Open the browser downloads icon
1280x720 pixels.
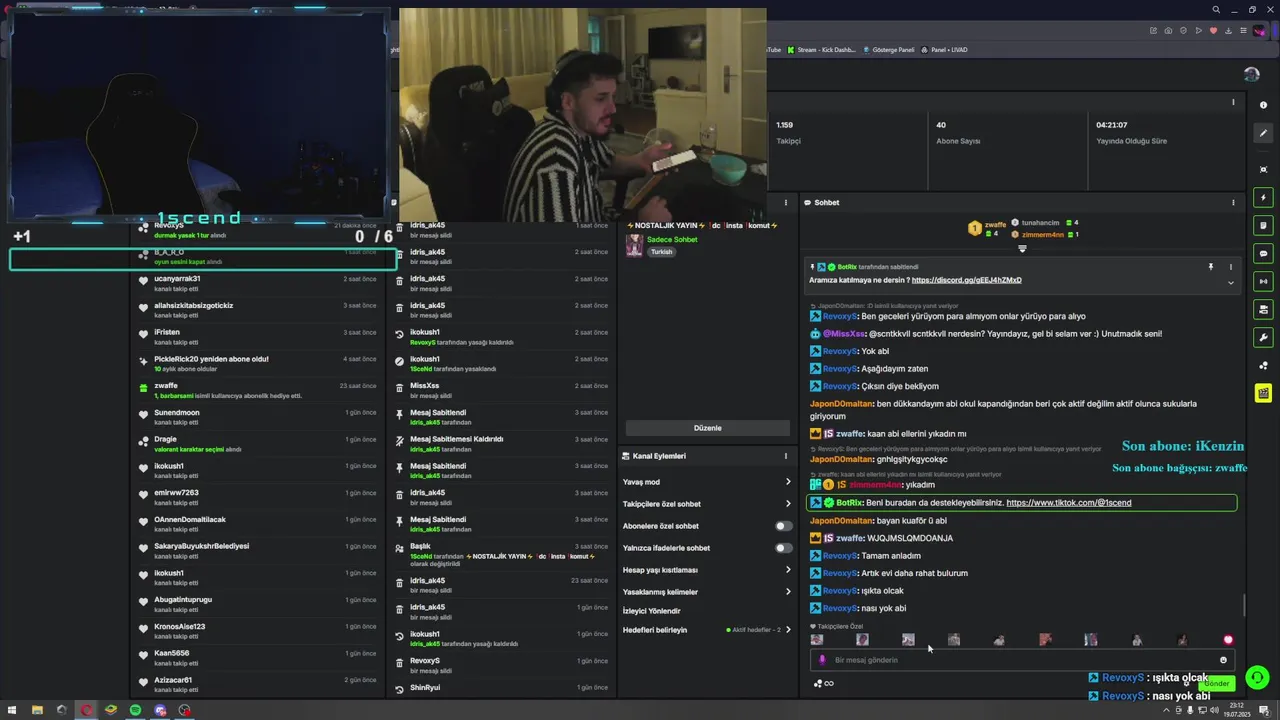1229,31
